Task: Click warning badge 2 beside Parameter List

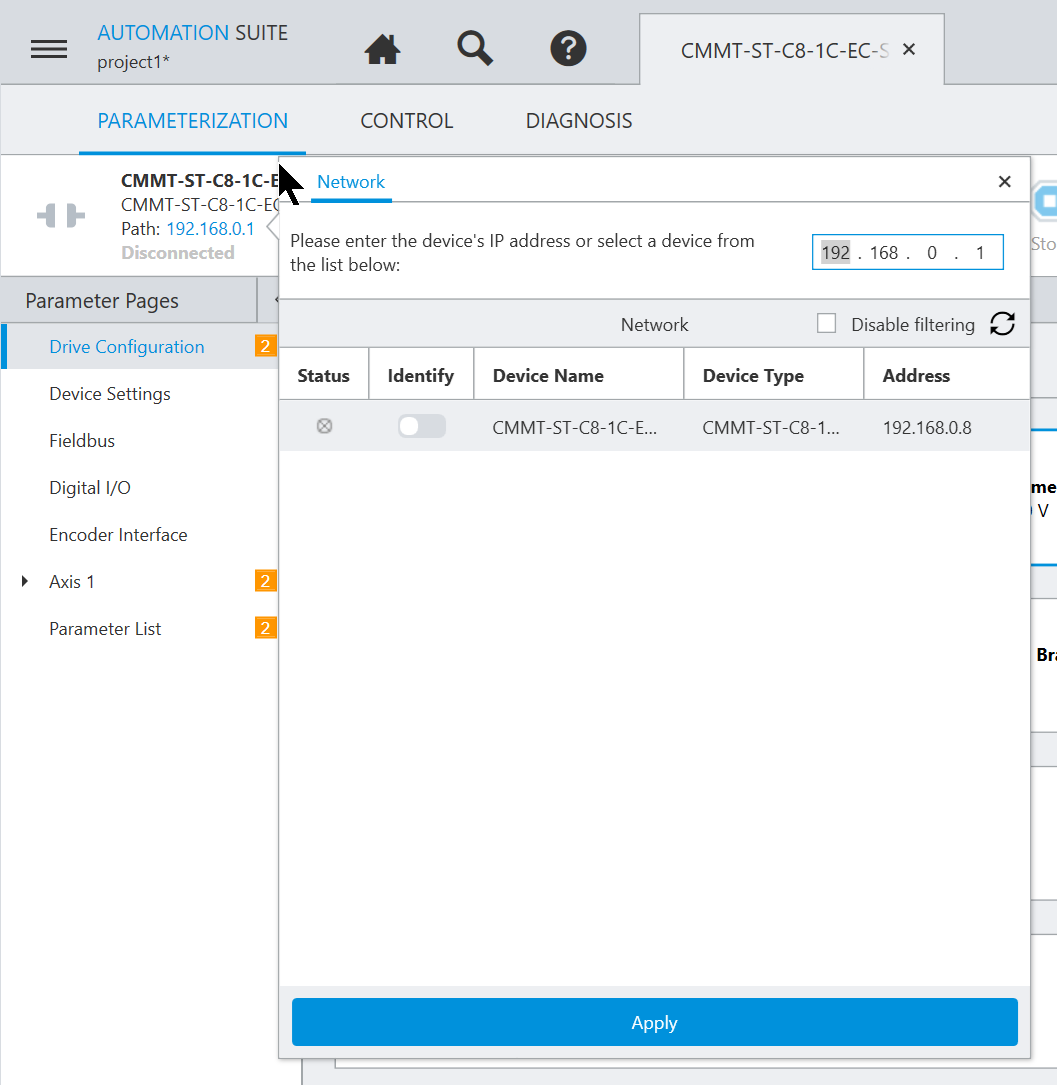Action: (x=266, y=628)
